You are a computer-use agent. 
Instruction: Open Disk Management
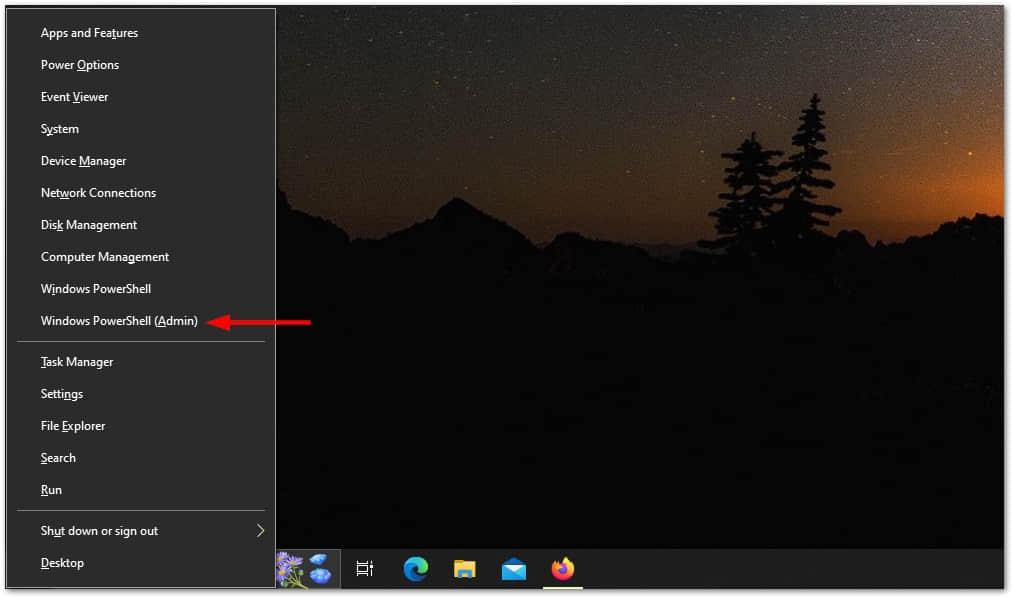pyautogui.click(x=89, y=225)
